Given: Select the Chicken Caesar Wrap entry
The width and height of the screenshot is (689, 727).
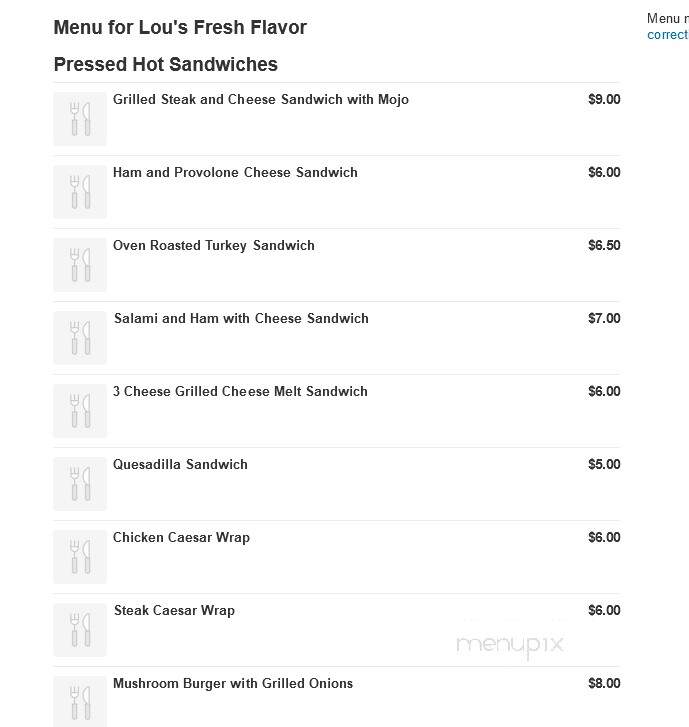Looking at the screenshot, I should pos(181,538).
